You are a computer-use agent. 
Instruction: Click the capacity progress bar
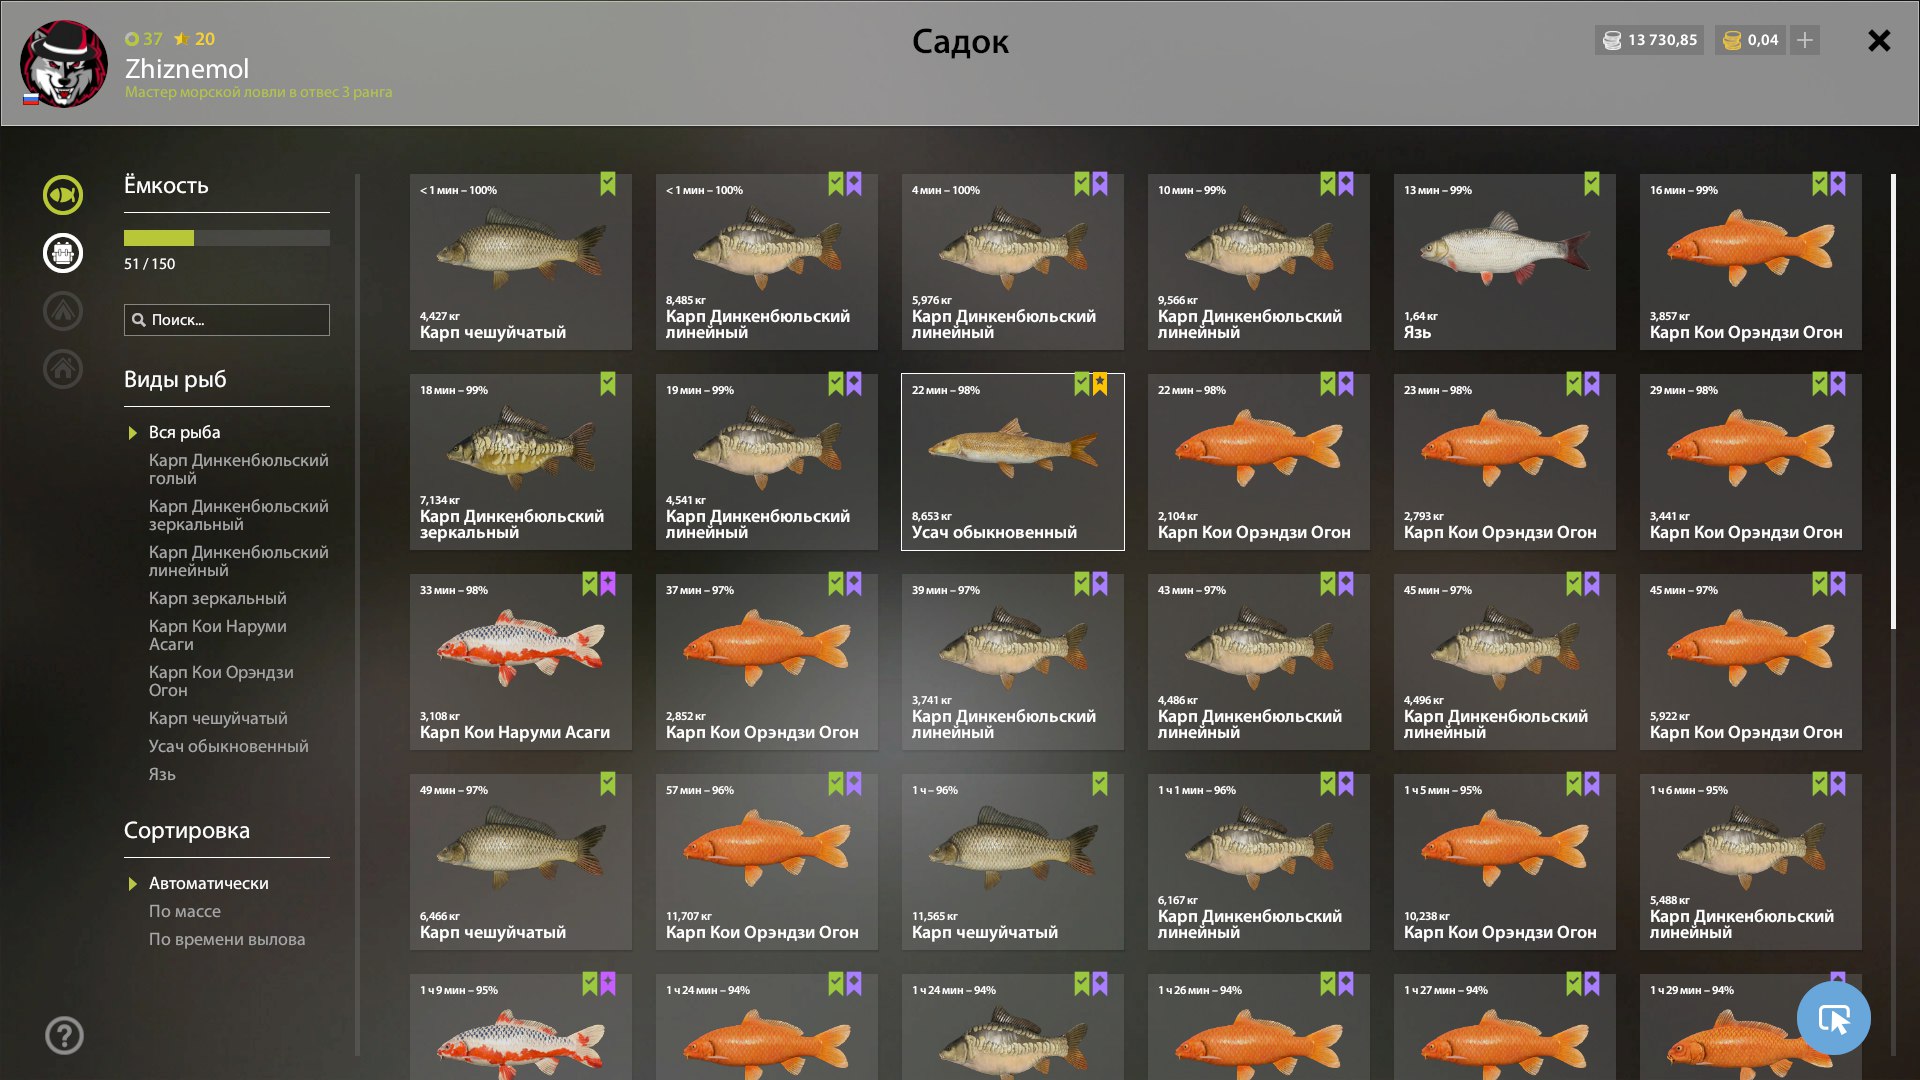(x=227, y=238)
